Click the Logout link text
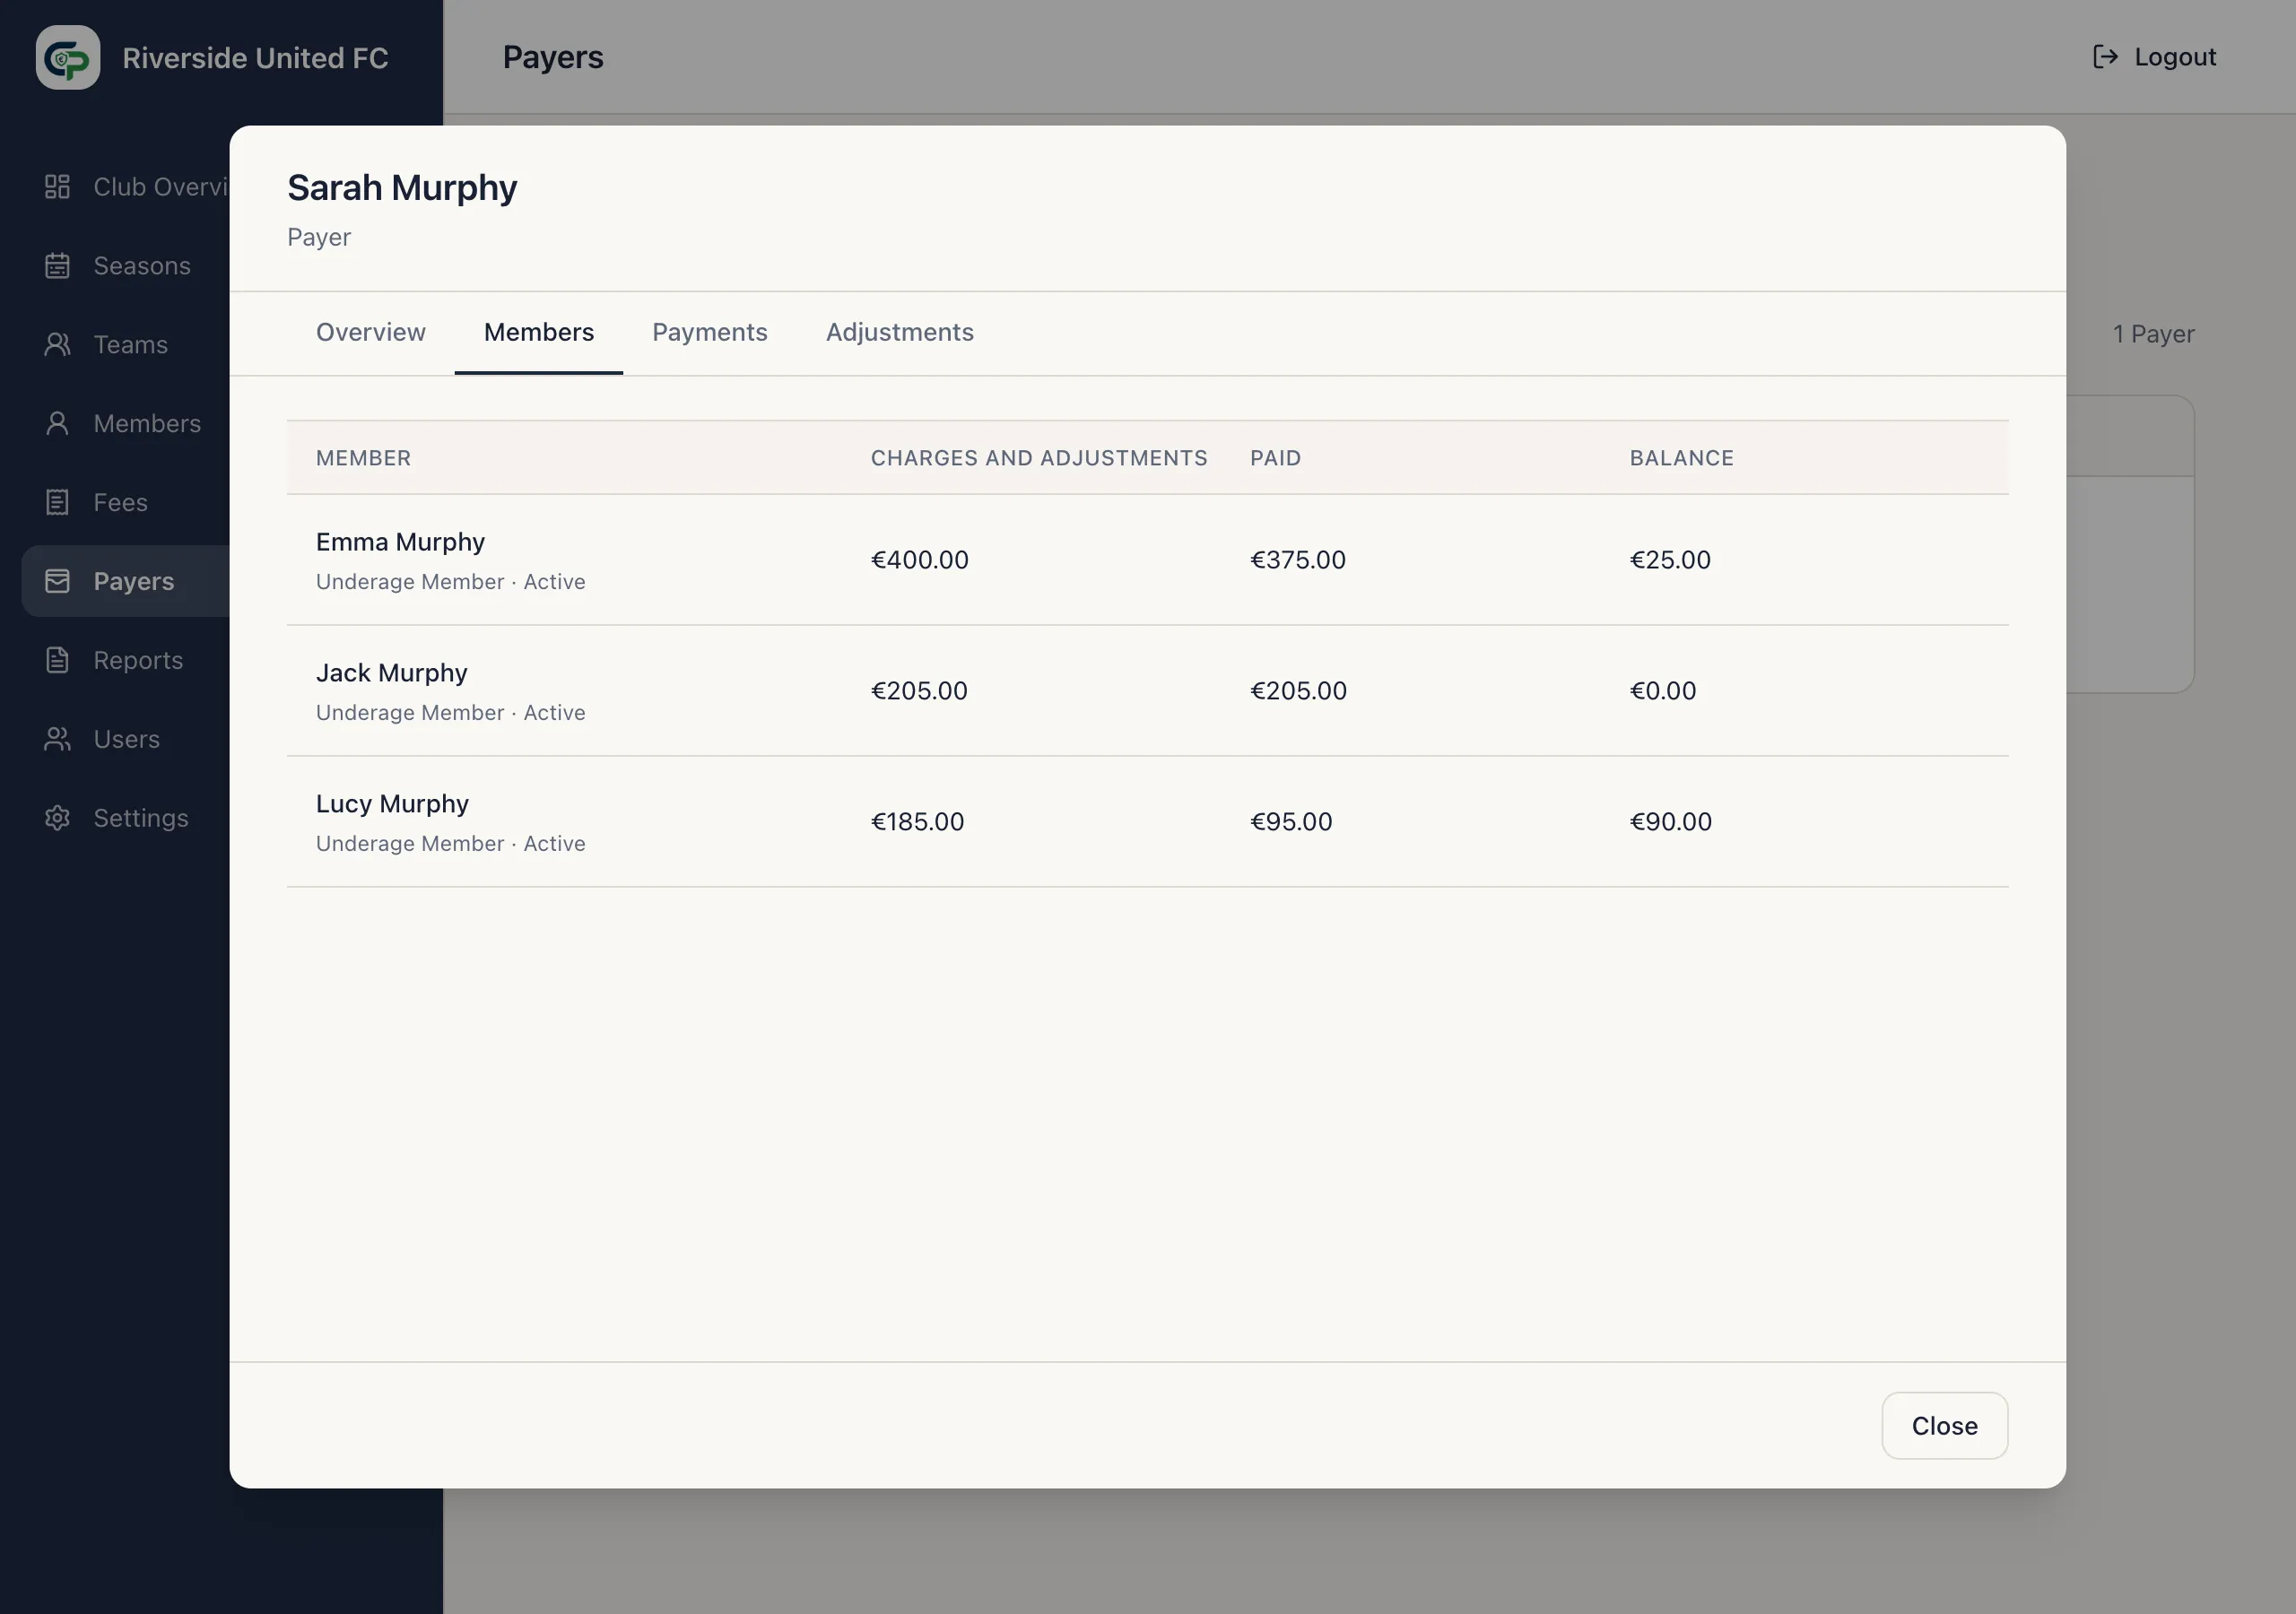 (x=2175, y=57)
